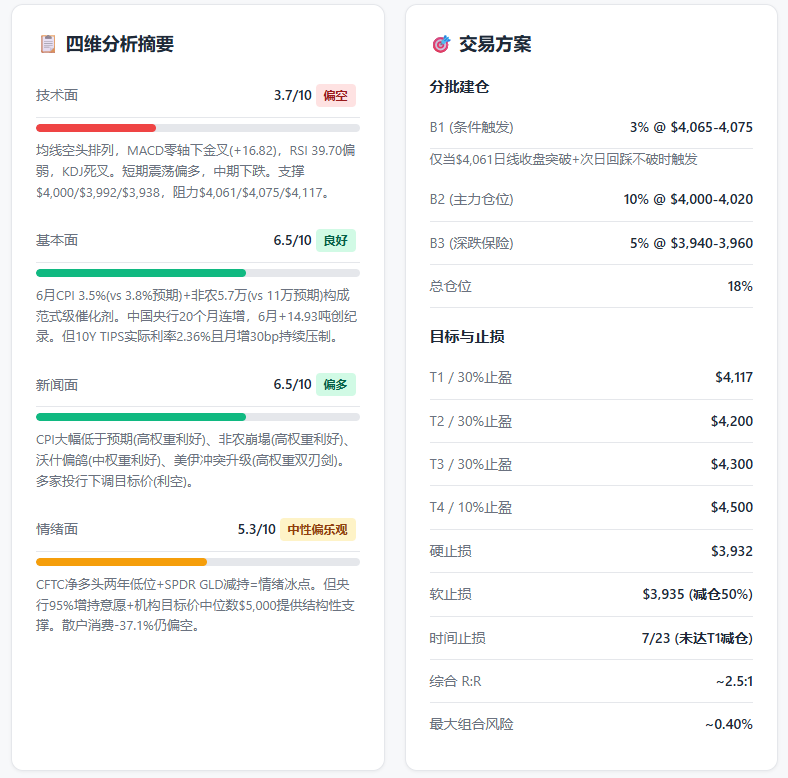Click the B1 (条件触发) row label
This screenshot has width=788, height=778.
pyautogui.click(x=471, y=127)
